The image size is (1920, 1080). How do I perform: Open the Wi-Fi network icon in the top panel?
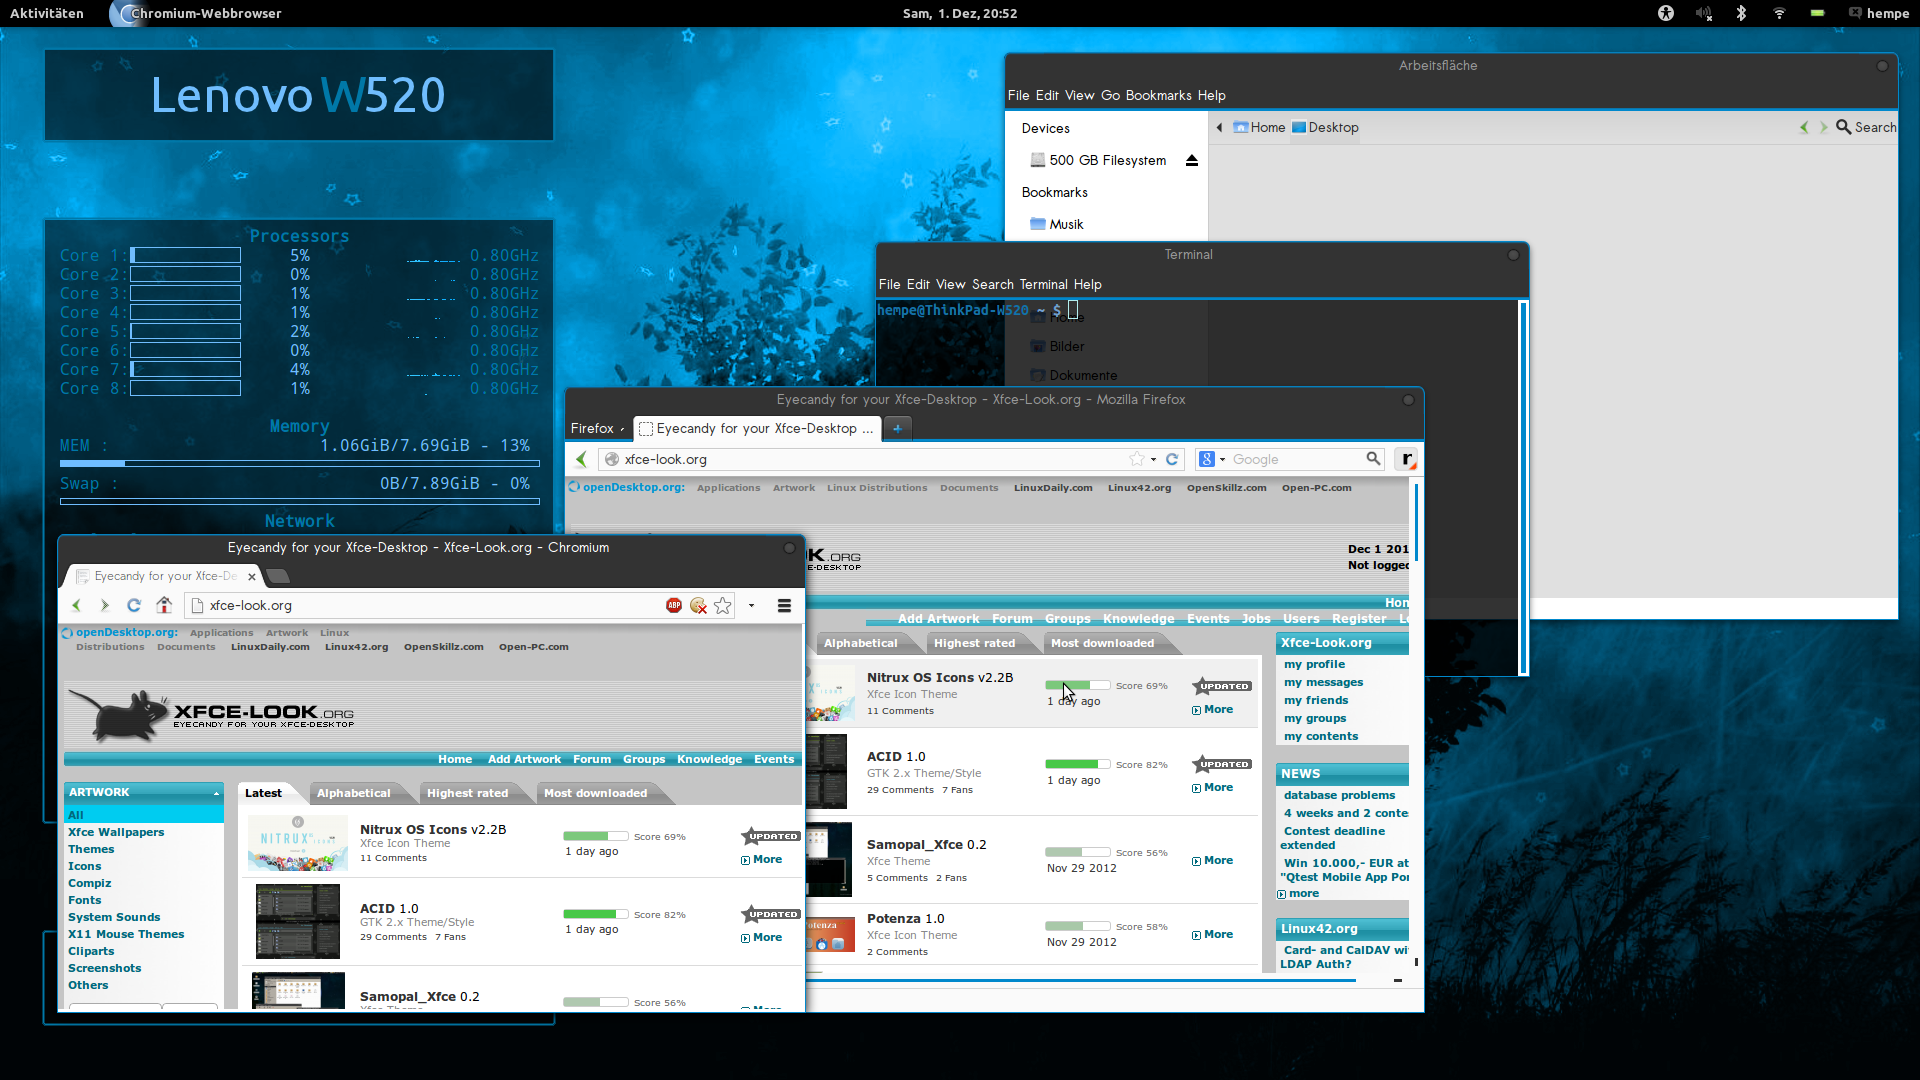[1779, 13]
